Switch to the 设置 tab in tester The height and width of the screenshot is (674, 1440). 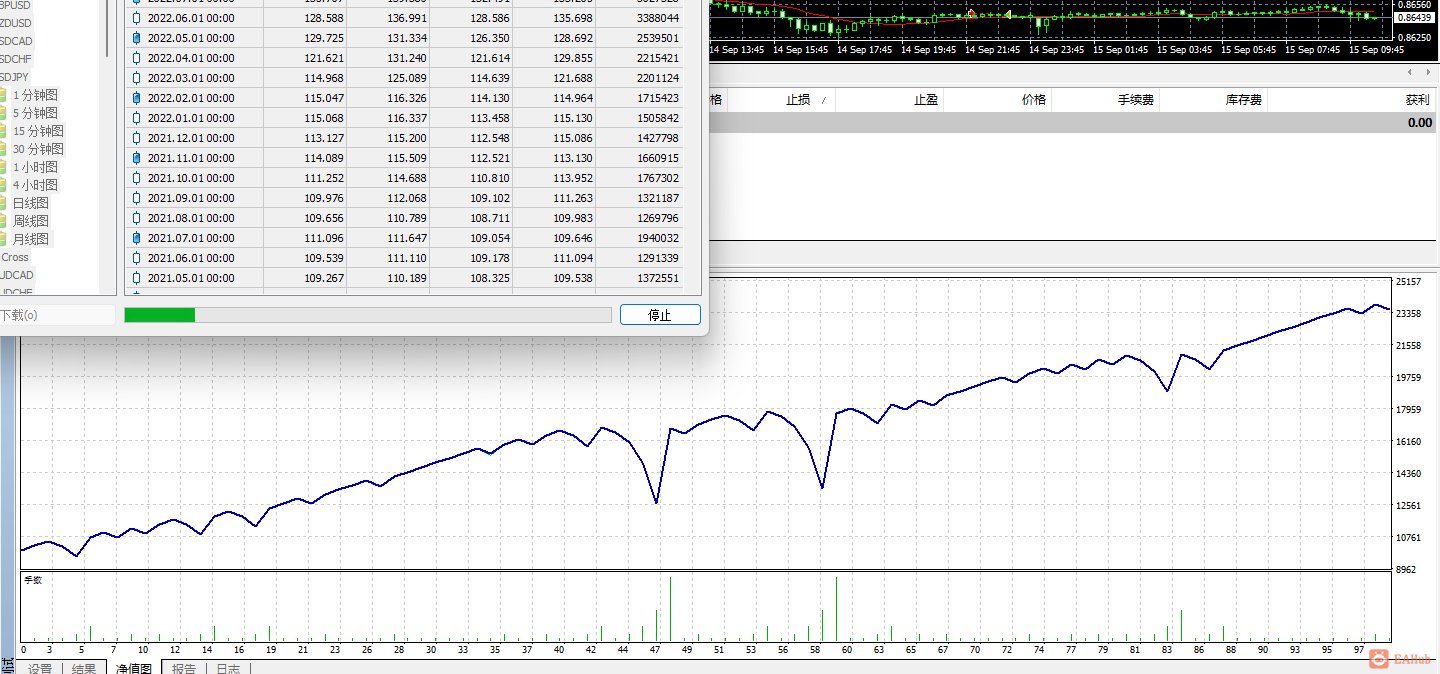tap(40, 668)
